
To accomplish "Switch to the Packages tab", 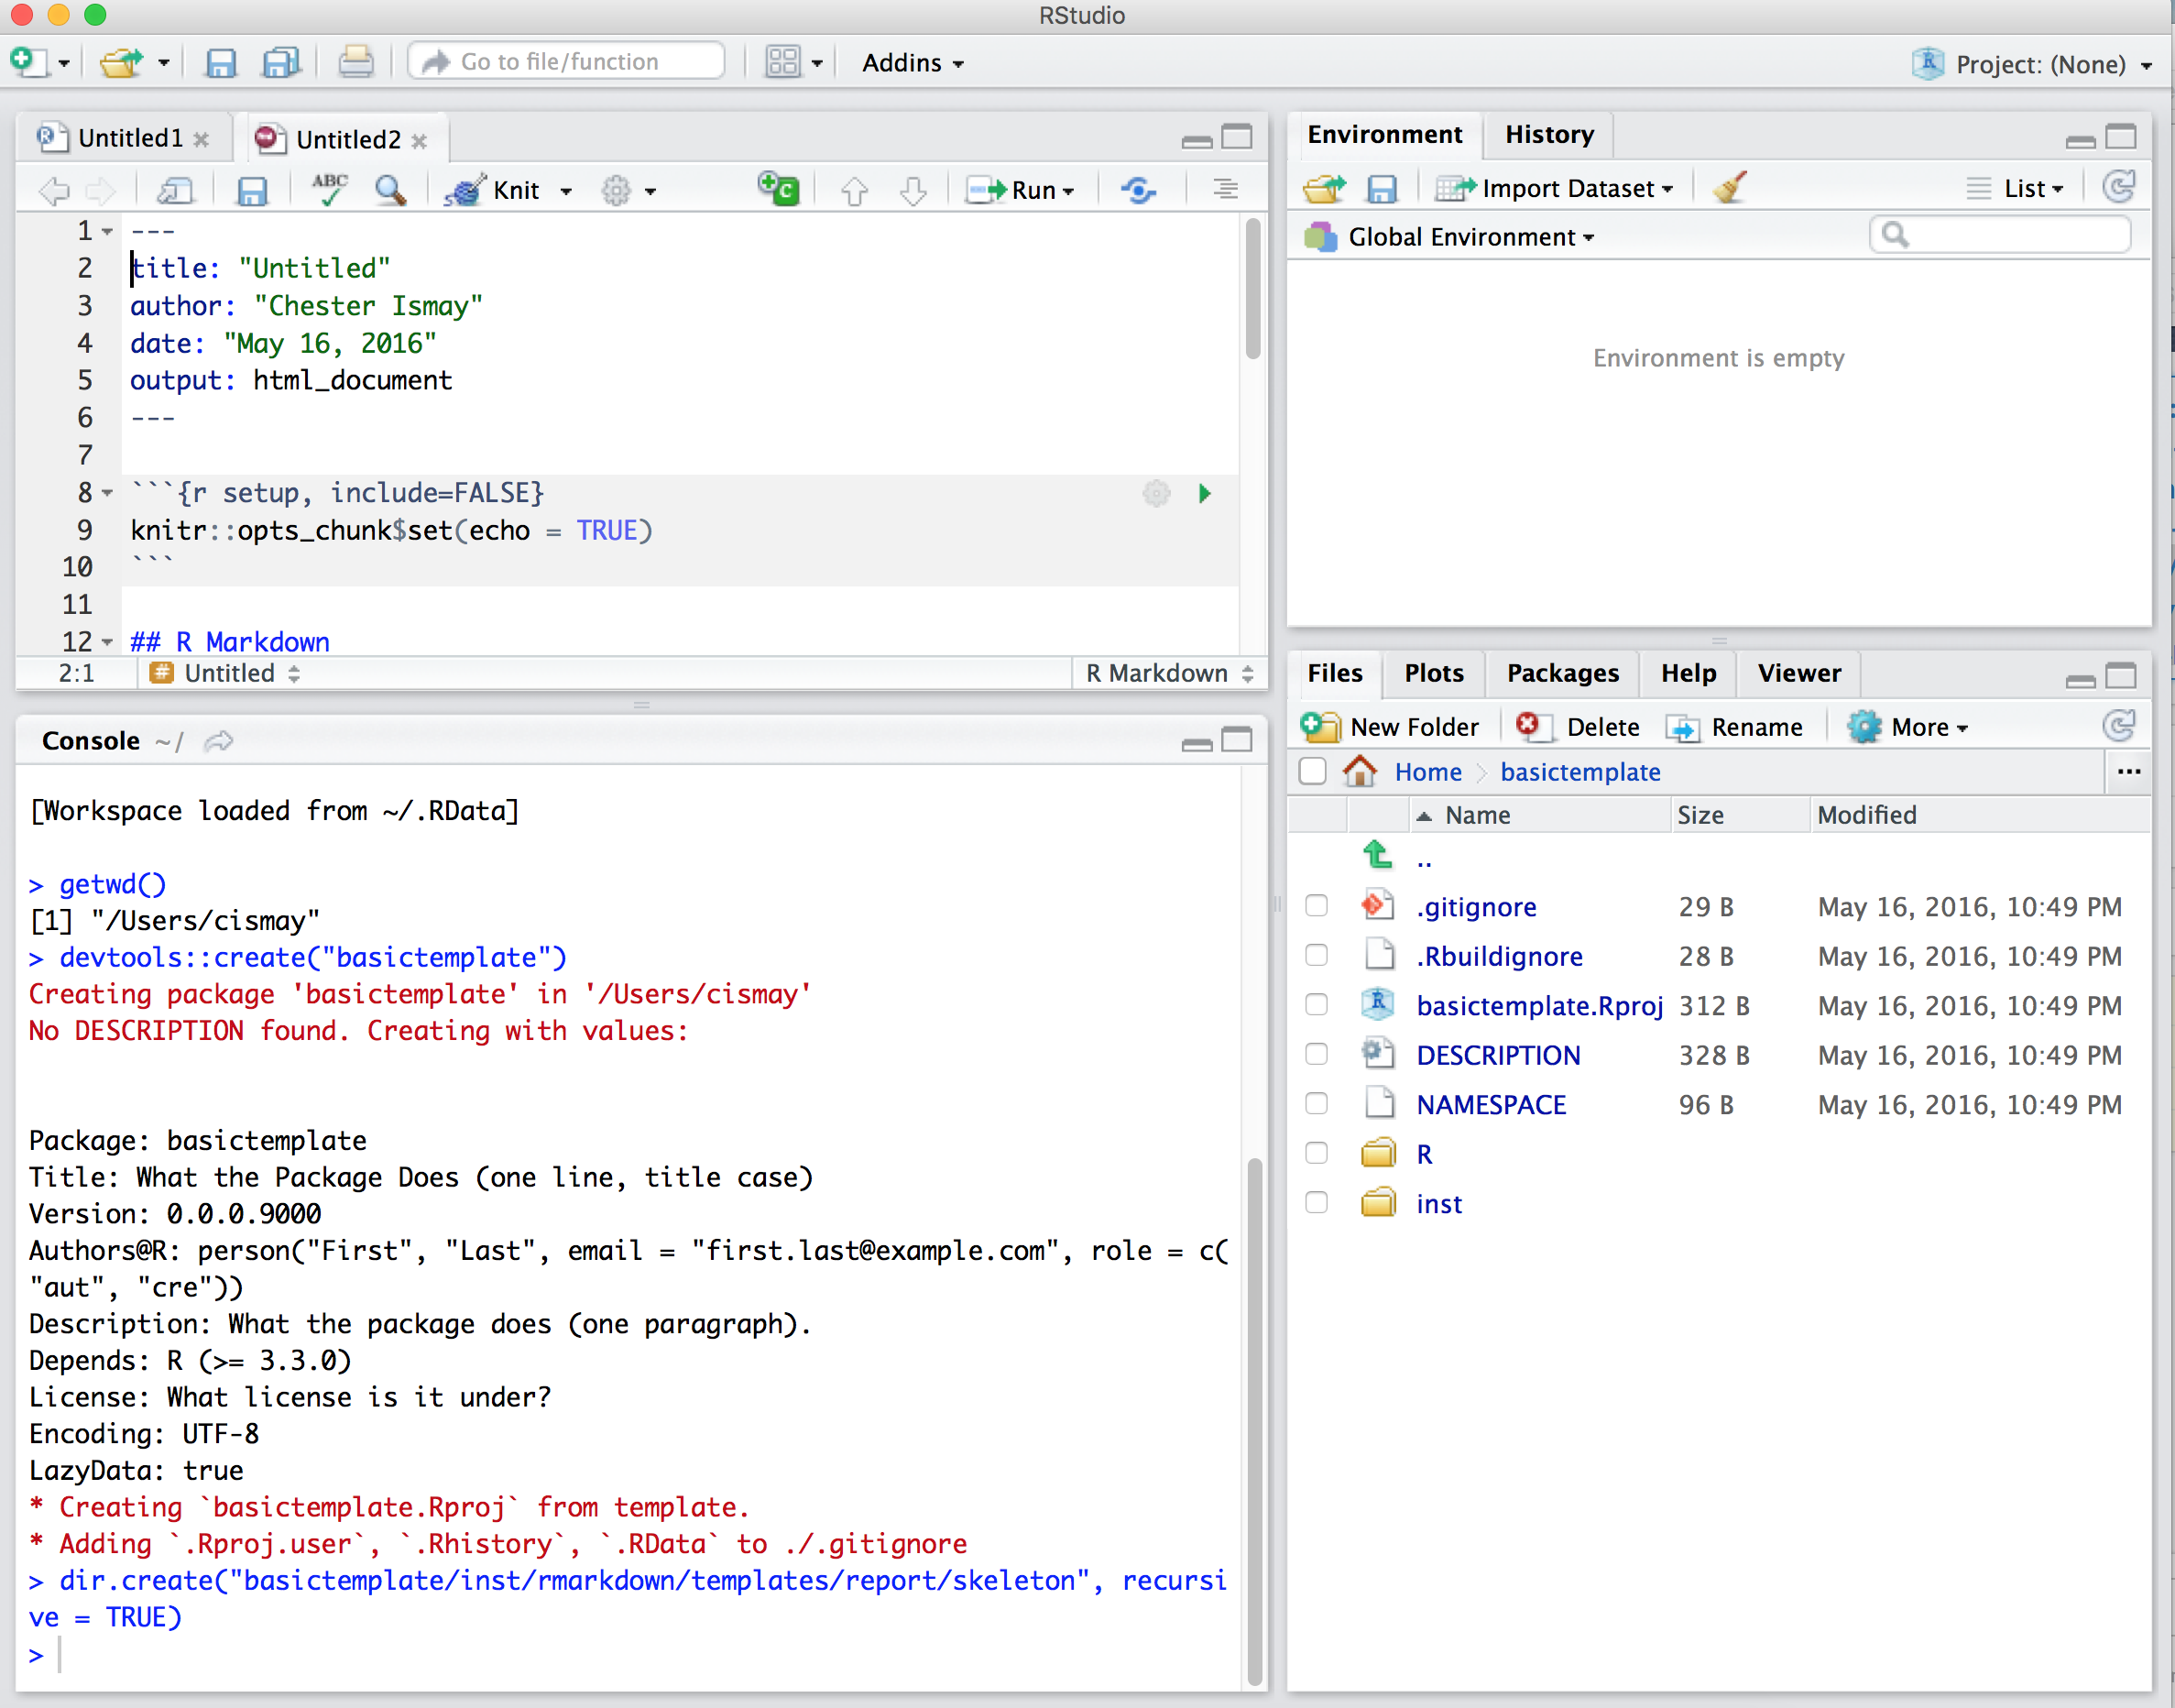I will (x=1562, y=673).
